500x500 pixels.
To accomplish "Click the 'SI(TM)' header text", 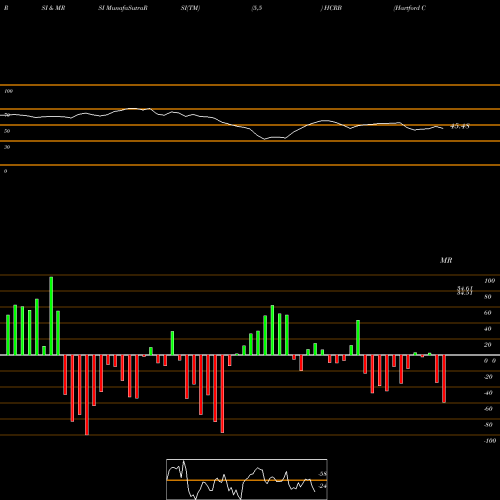I will pos(190,8).
